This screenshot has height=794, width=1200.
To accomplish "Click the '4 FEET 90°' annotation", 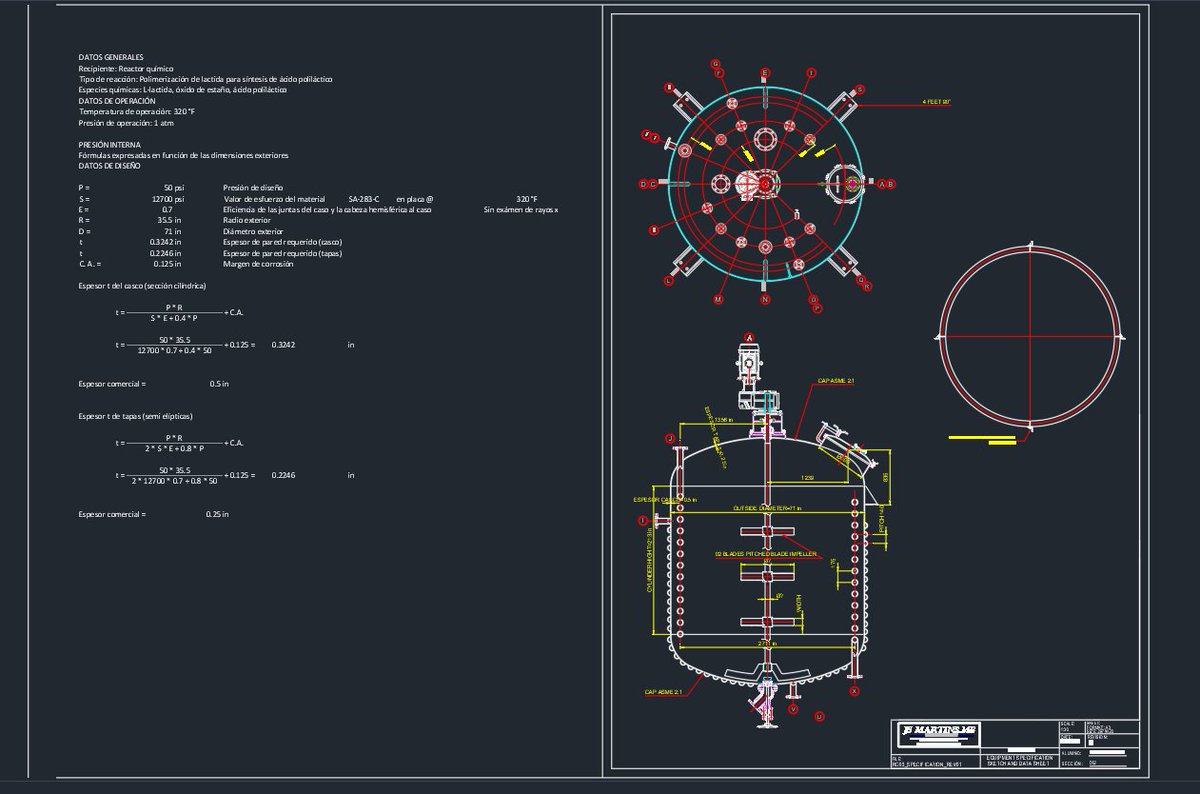I will click(936, 102).
